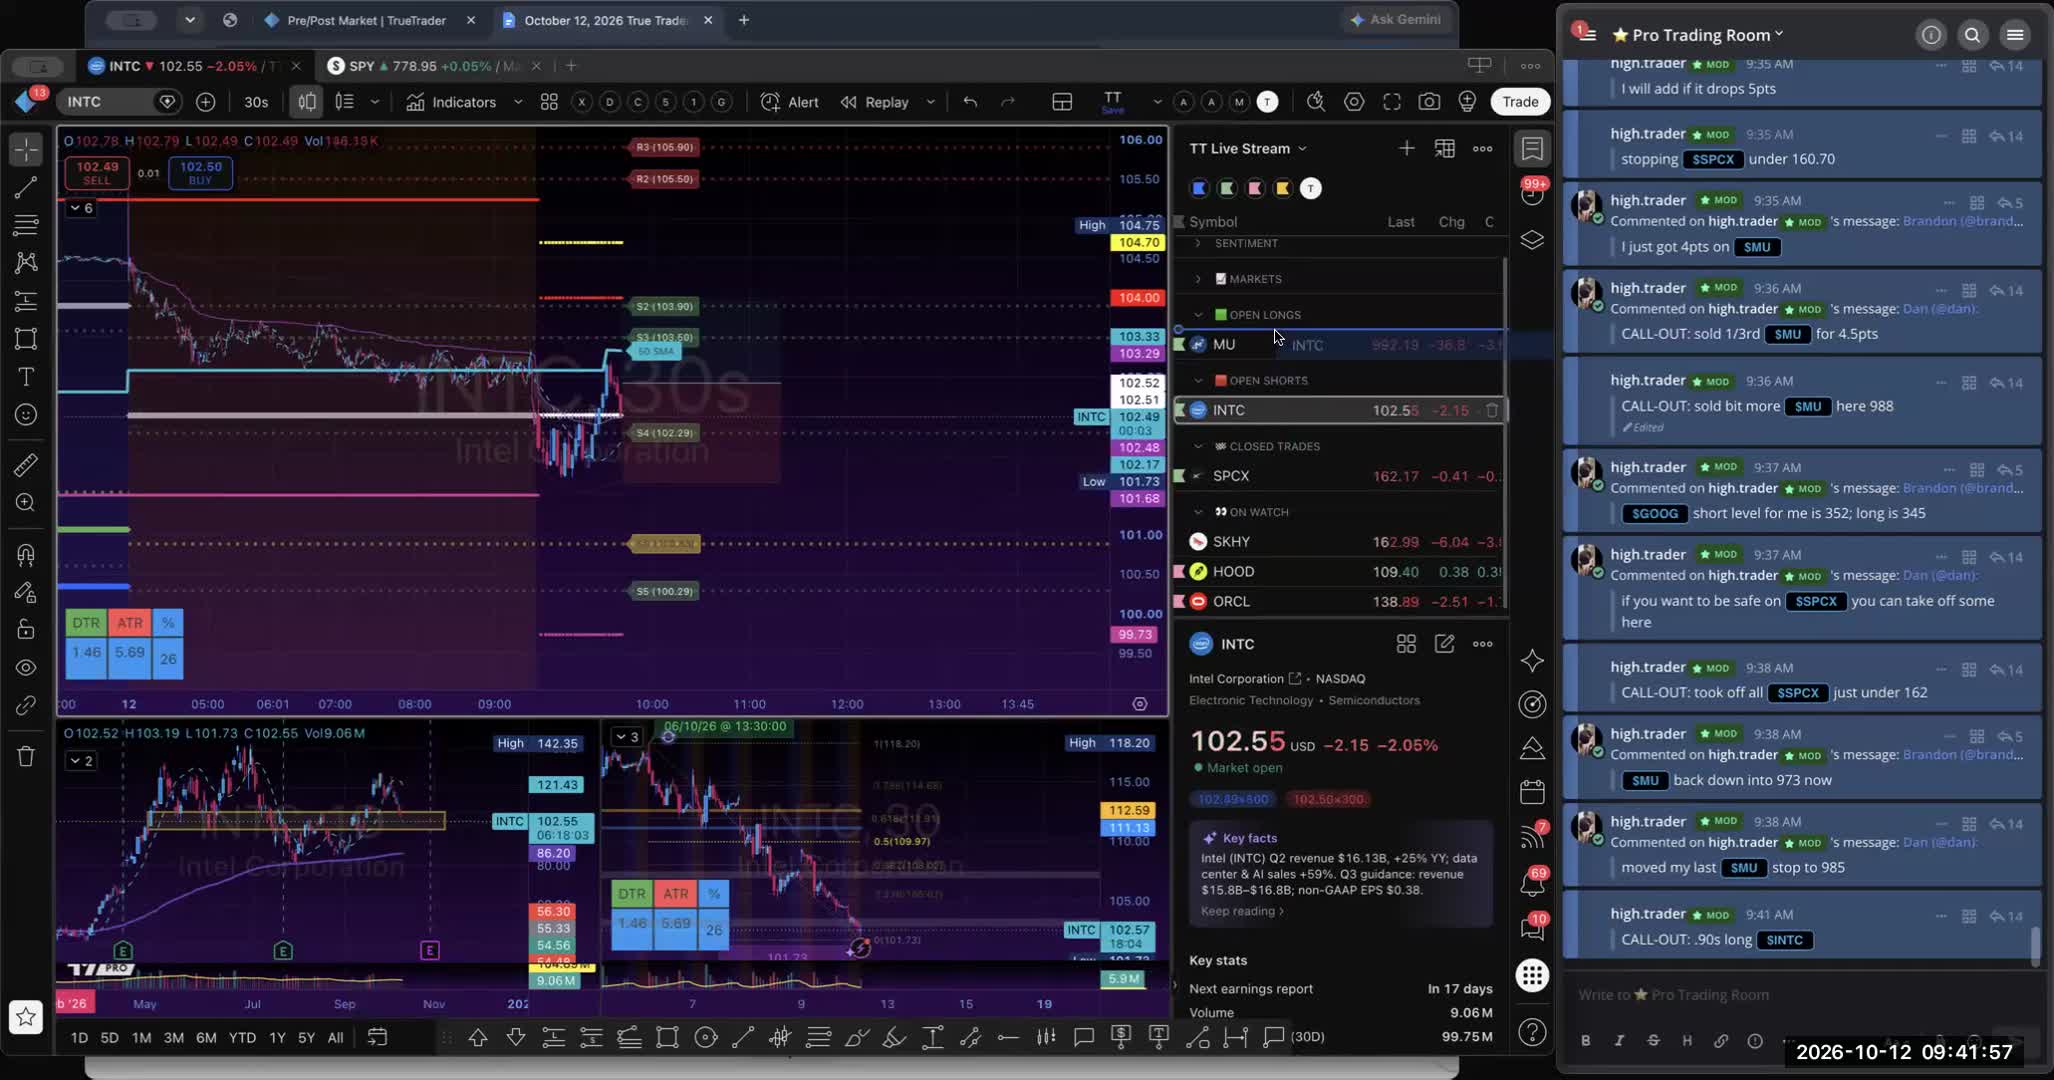
Task: Toggle the object tree layers panel
Action: [x=1532, y=240]
